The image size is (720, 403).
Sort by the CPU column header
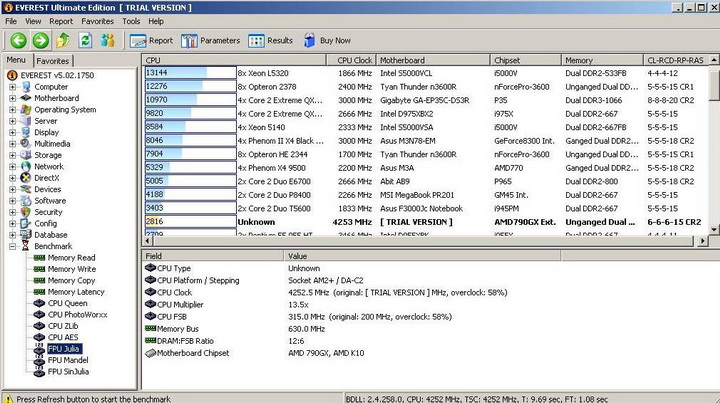[x=234, y=60]
